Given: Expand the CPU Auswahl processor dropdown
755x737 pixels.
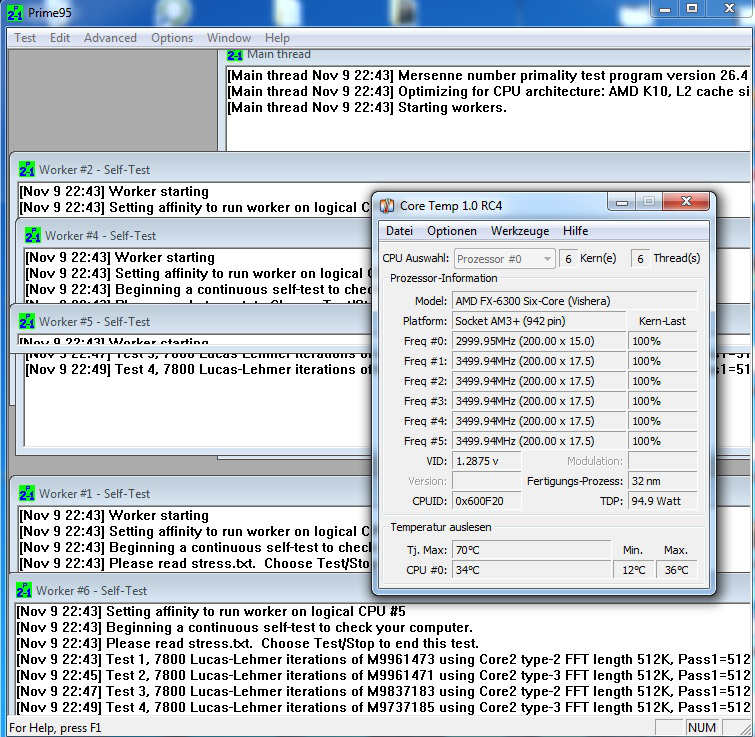Looking at the screenshot, I should [x=504, y=259].
